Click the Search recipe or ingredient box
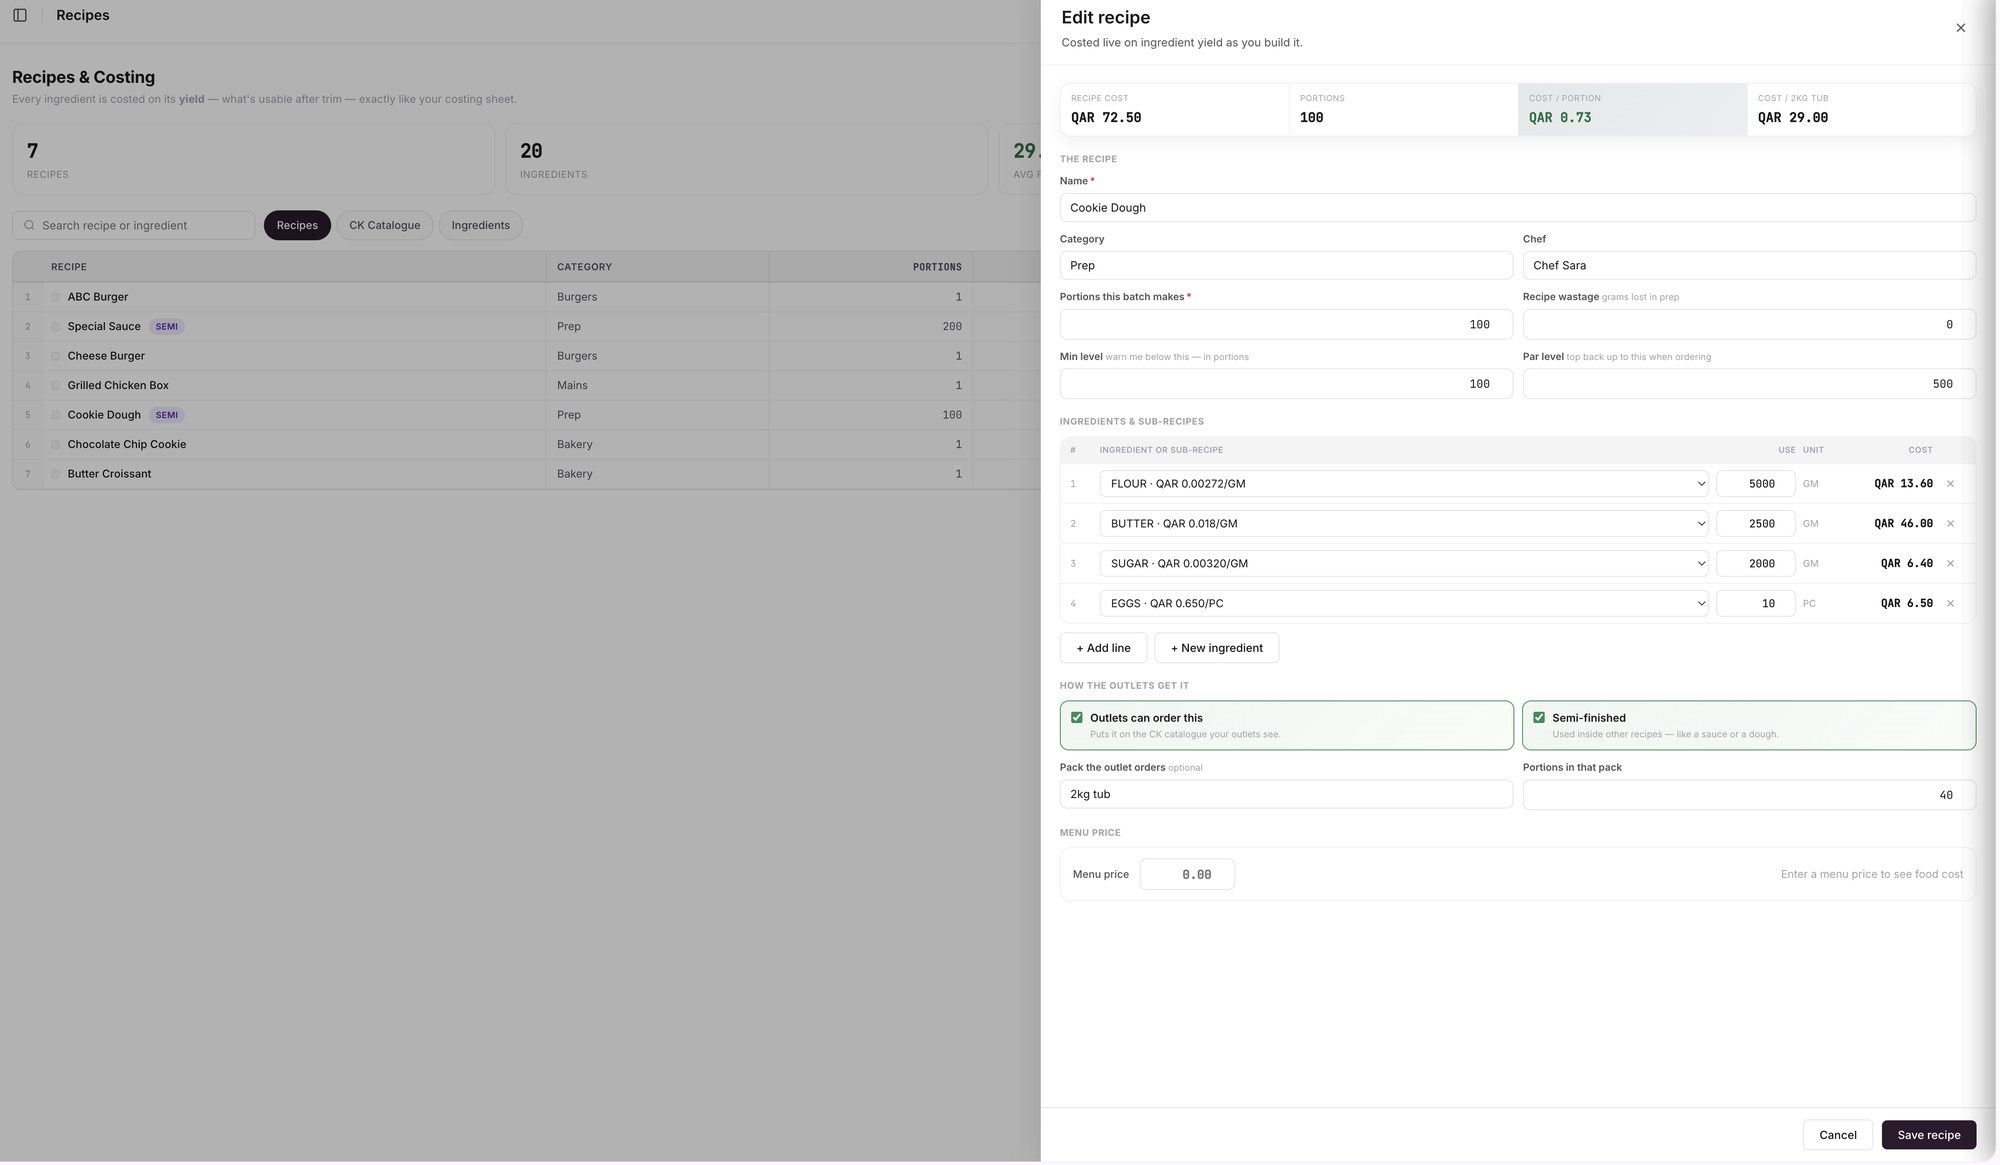Screen dimensions: 2000x1165 click(134, 226)
